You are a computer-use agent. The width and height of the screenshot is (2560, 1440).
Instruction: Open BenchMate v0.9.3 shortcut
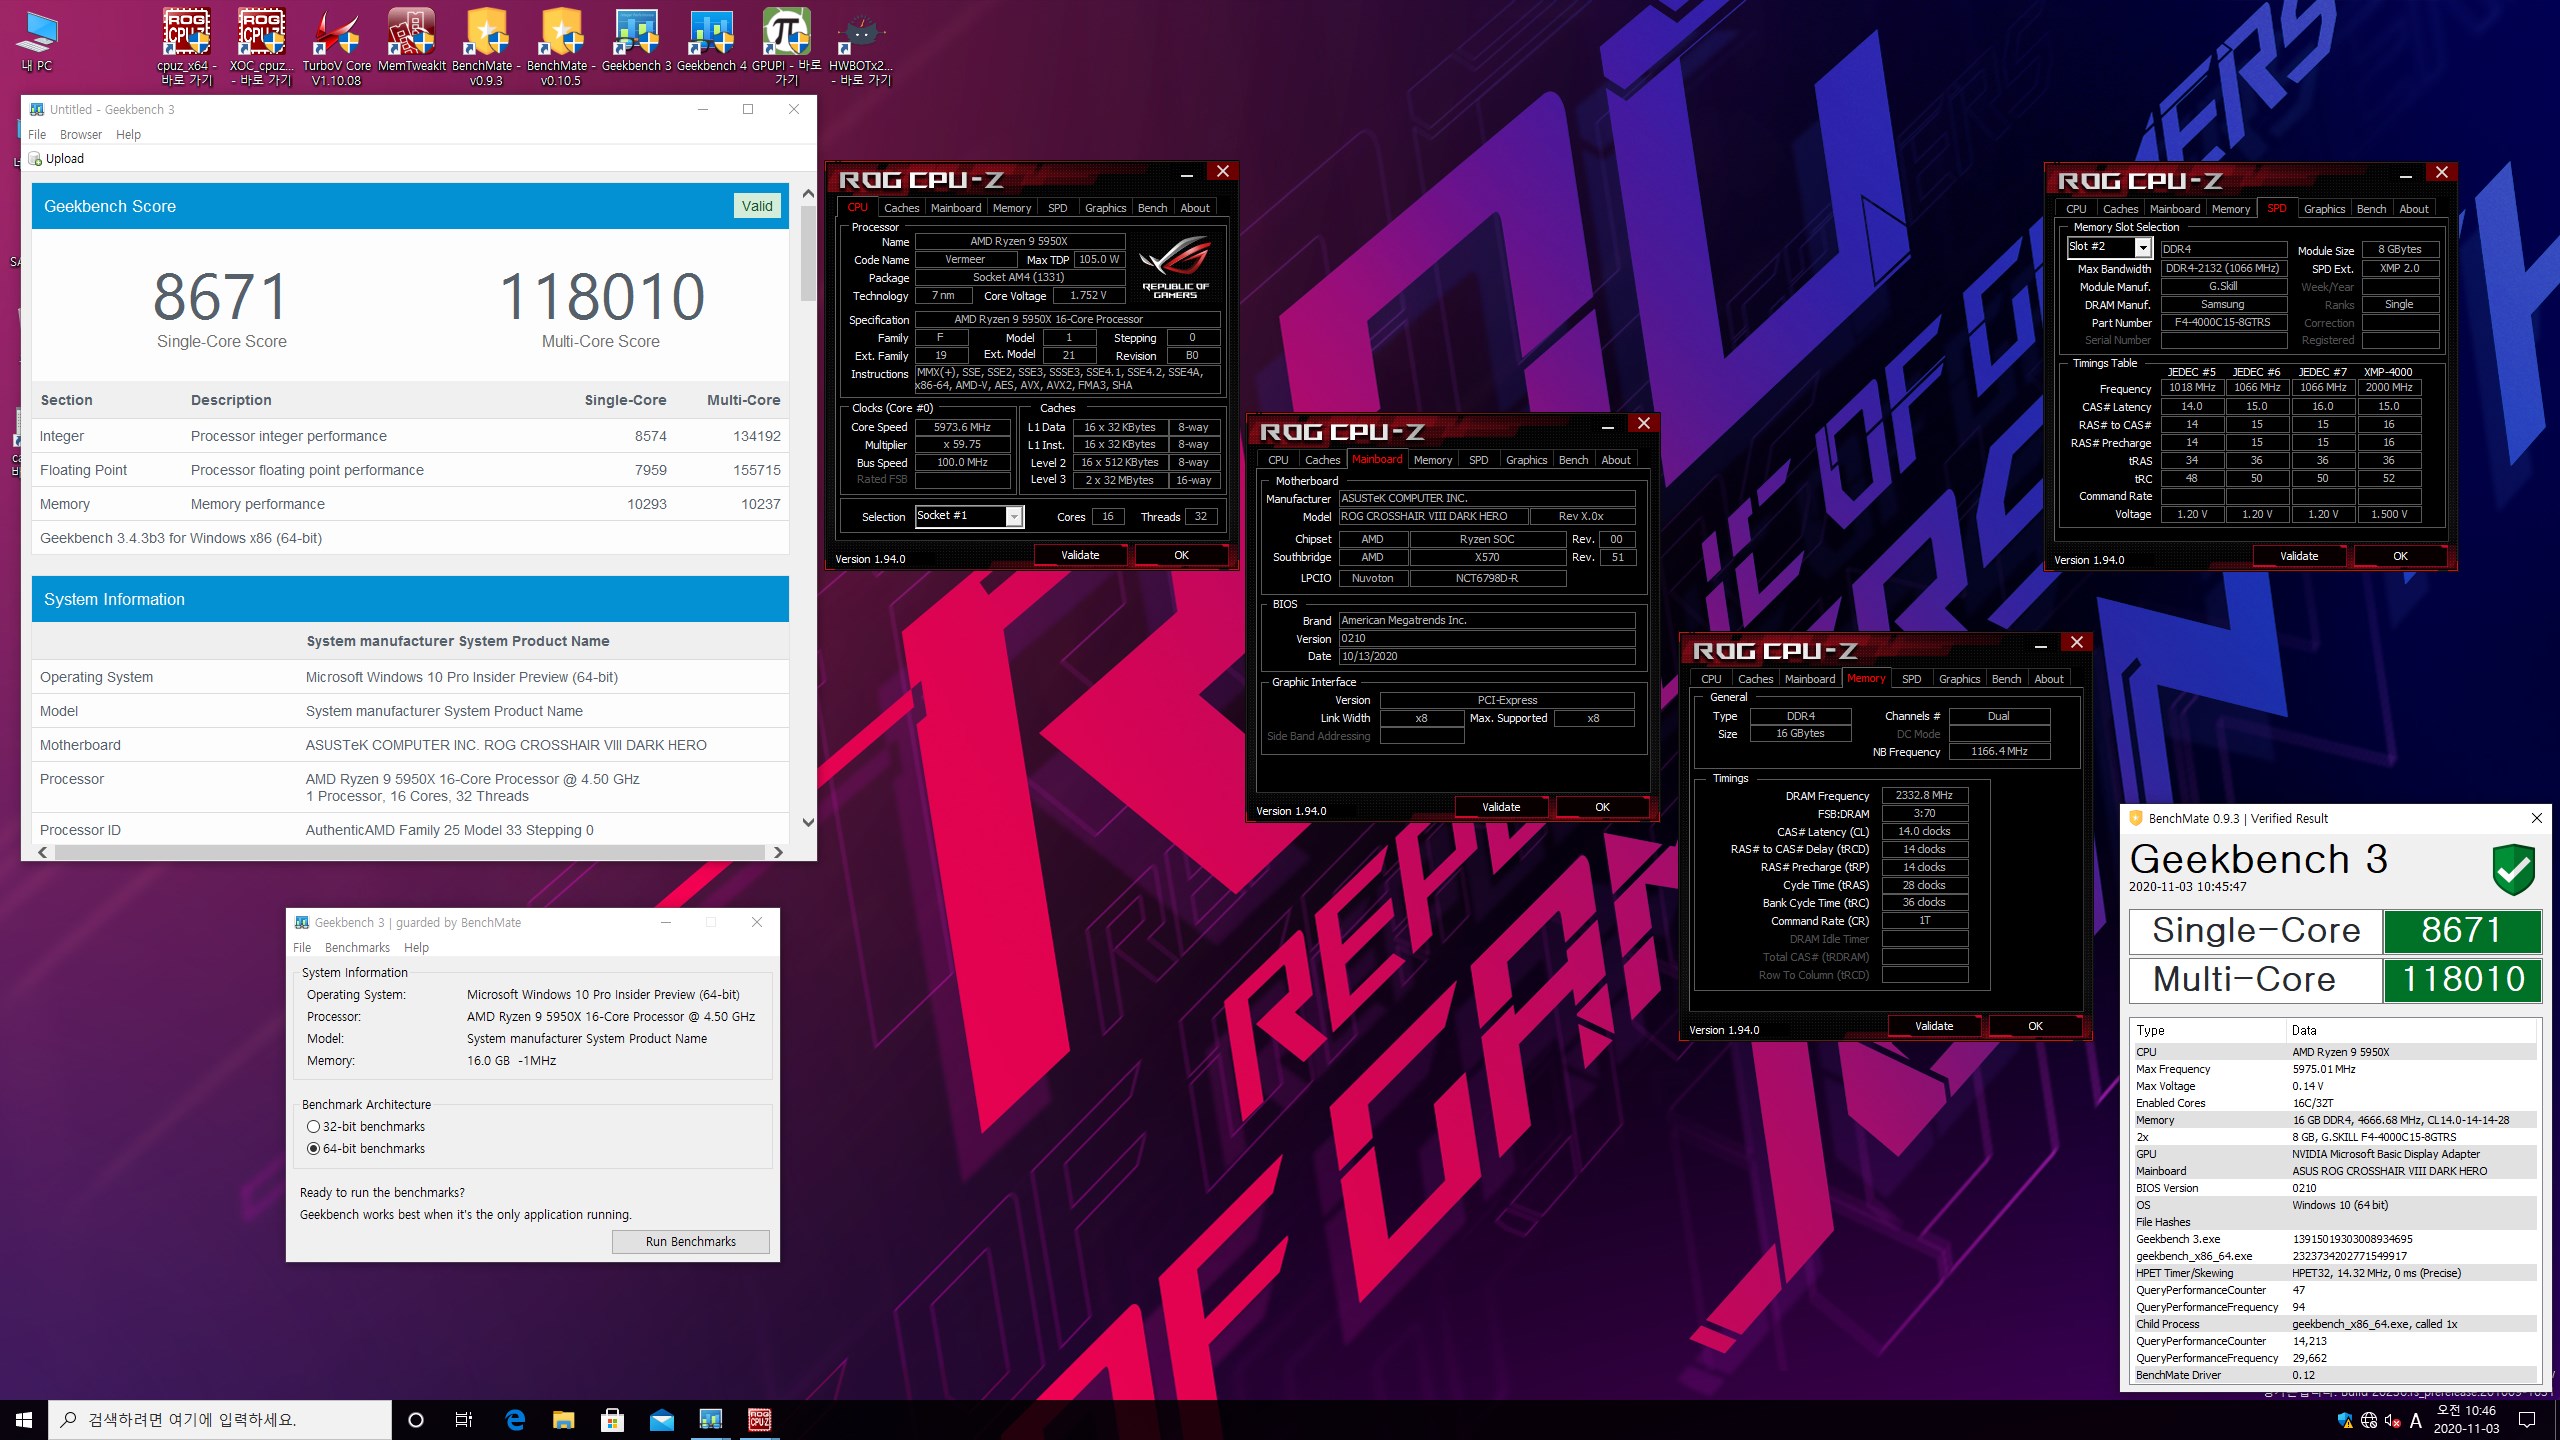point(485,47)
